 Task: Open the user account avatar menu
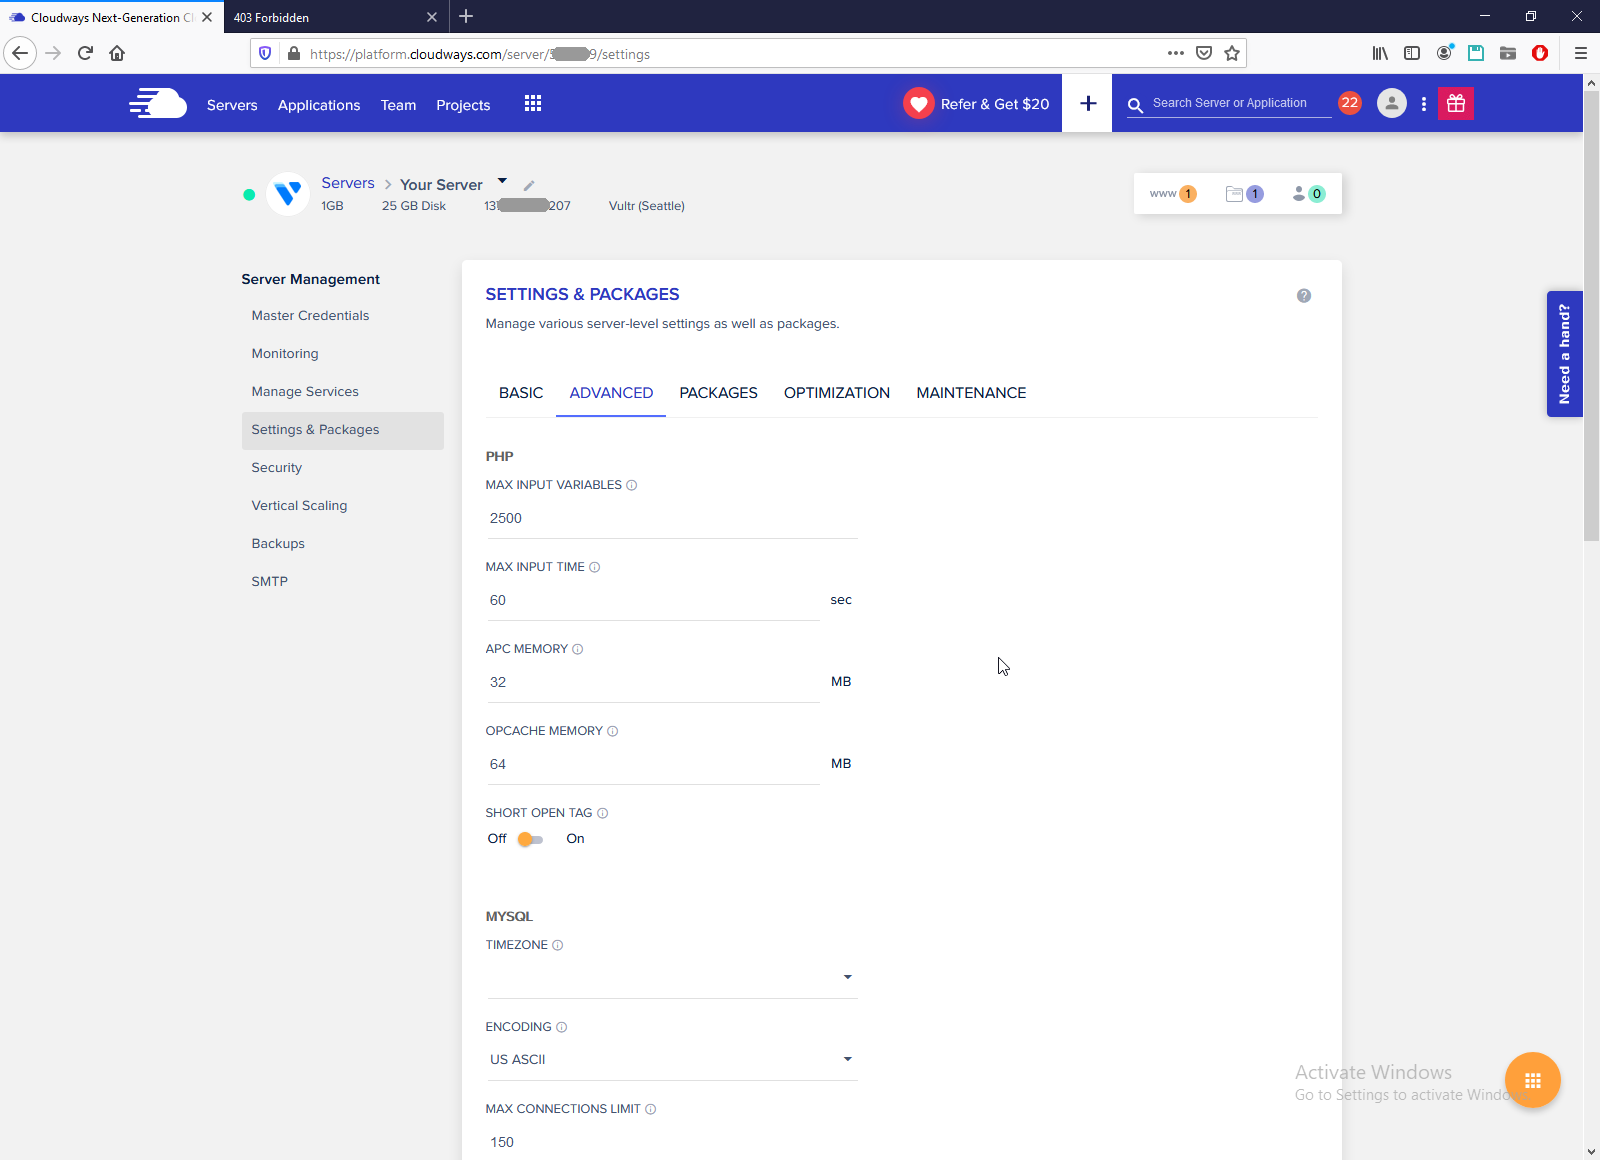click(1392, 103)
